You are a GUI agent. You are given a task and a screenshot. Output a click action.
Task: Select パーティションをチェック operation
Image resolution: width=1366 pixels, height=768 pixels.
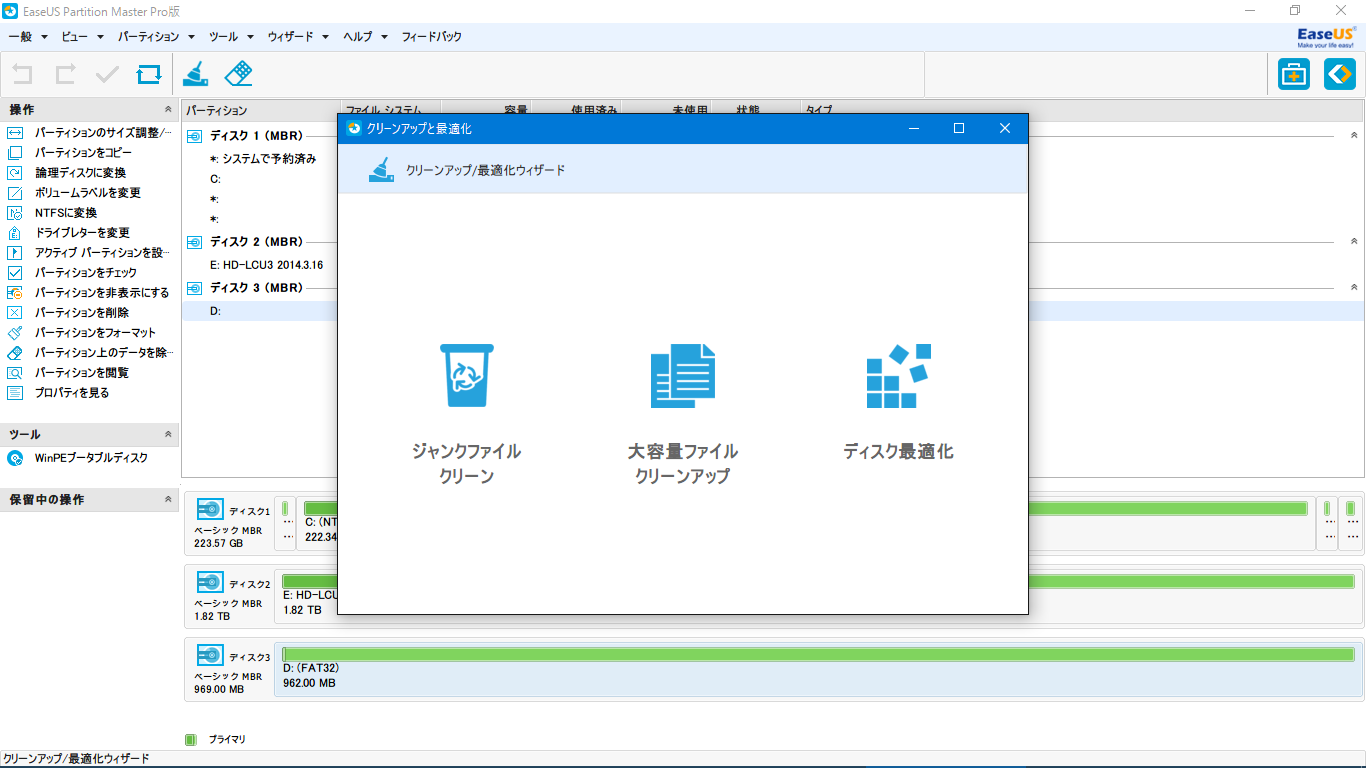tap(72, 273)
